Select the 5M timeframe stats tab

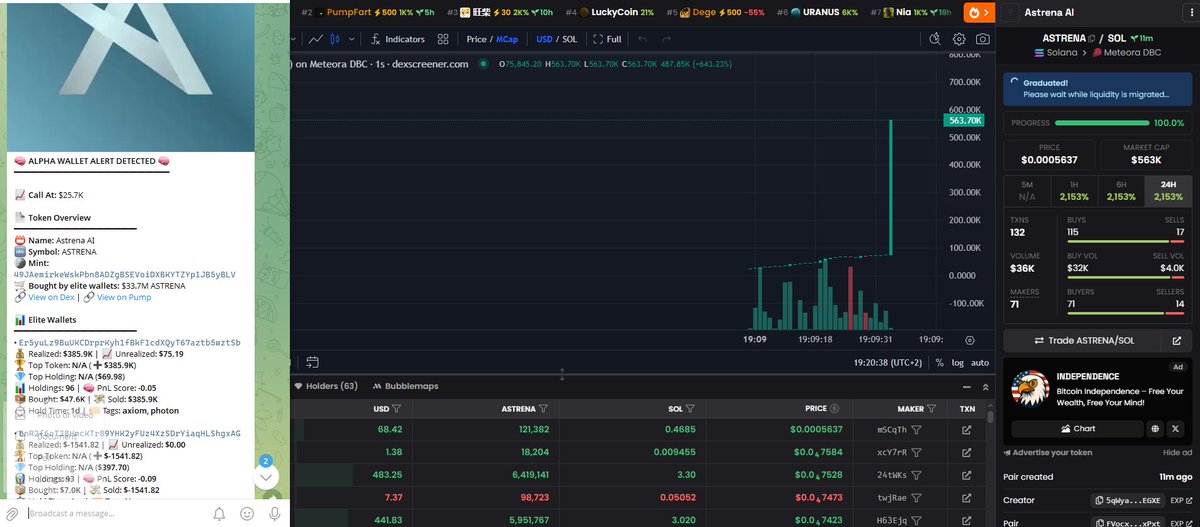coord(1027,190)
